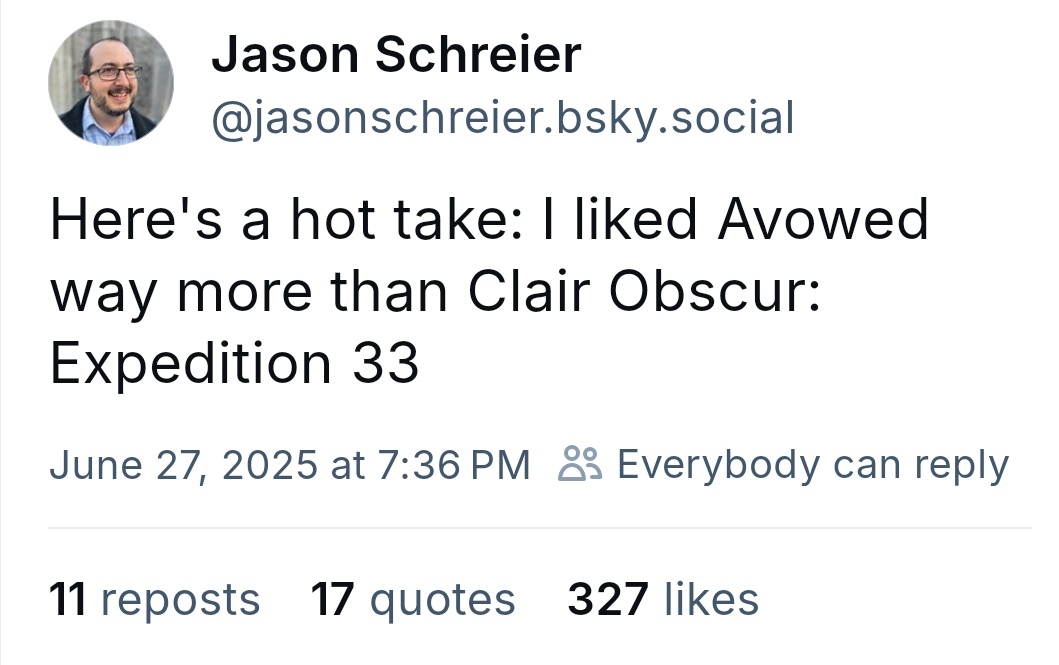
Task: Select the Everybody can reply label
Action: (812, 465)
